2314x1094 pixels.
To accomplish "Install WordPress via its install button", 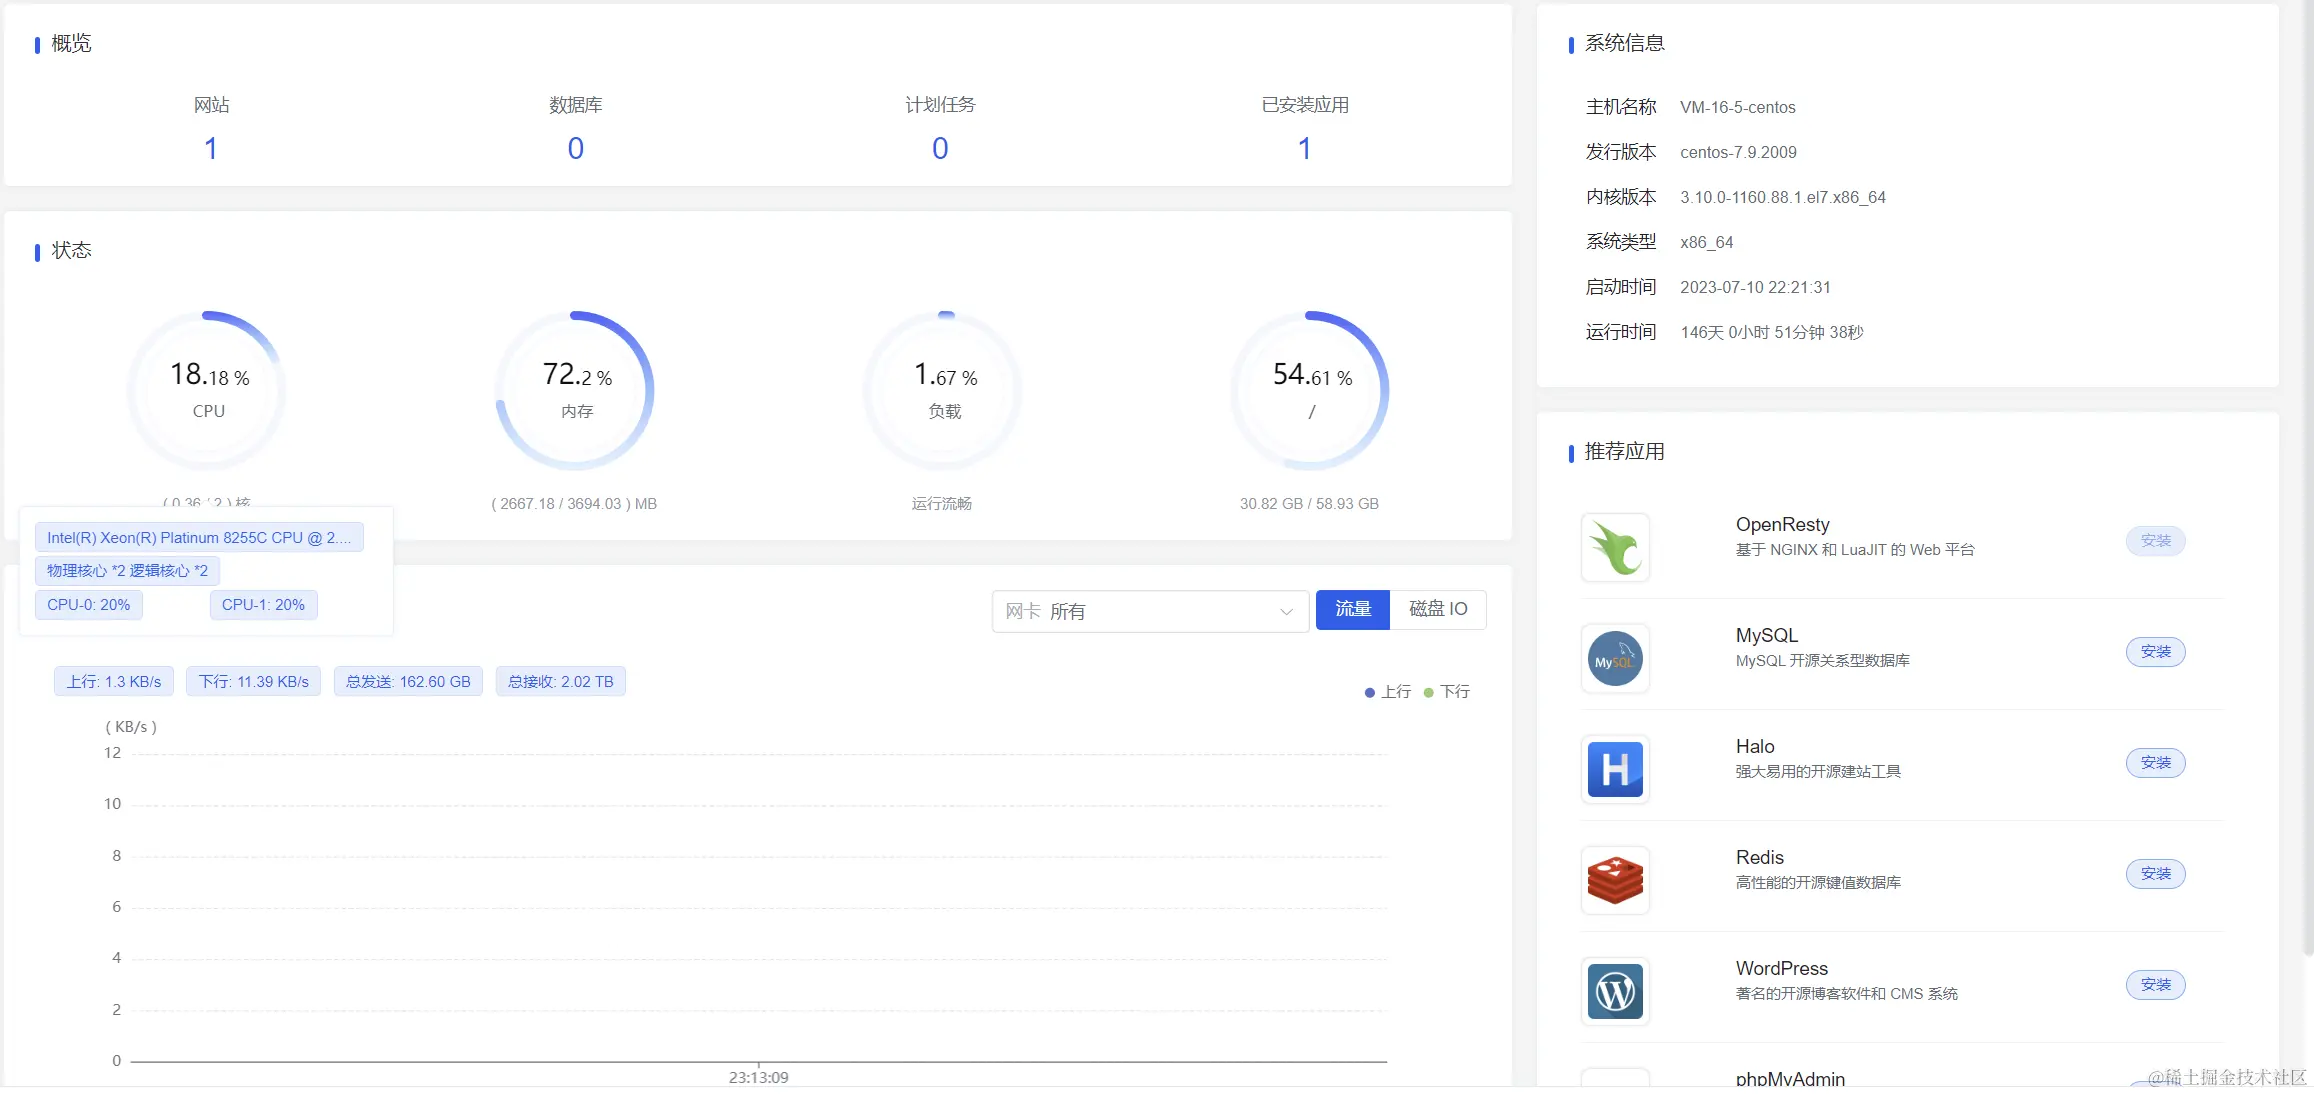I will click(x=2155, y=985).
